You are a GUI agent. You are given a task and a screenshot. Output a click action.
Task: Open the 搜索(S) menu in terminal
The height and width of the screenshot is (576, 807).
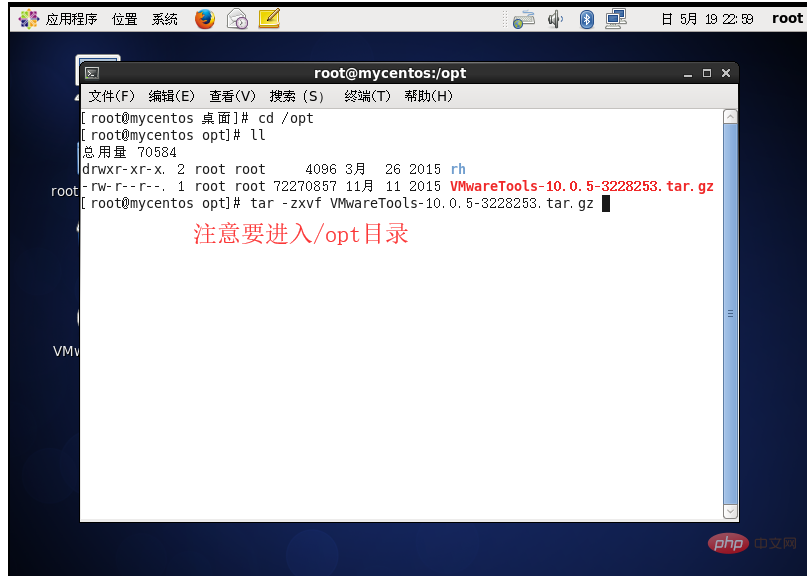(x=296, y=96)
